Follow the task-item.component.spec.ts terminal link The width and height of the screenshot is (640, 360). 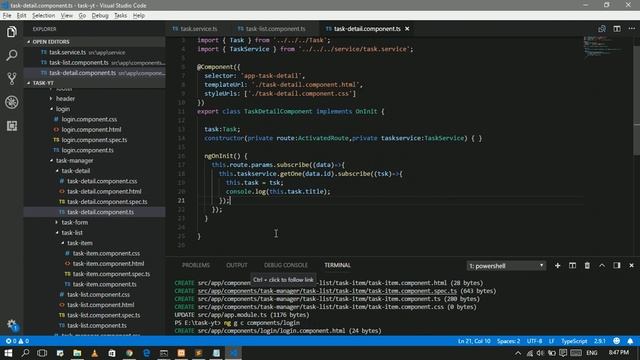click(327, 291)
